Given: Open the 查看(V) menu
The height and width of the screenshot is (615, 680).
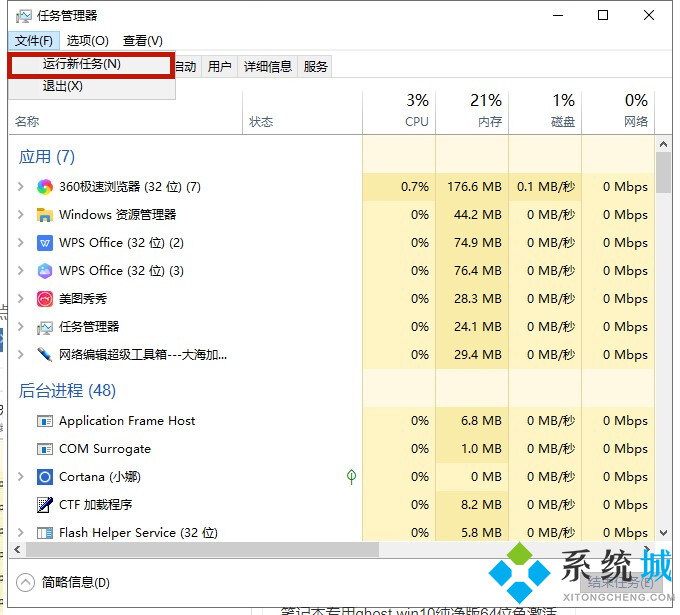Looking at the screenshot, I should point(143,41).
